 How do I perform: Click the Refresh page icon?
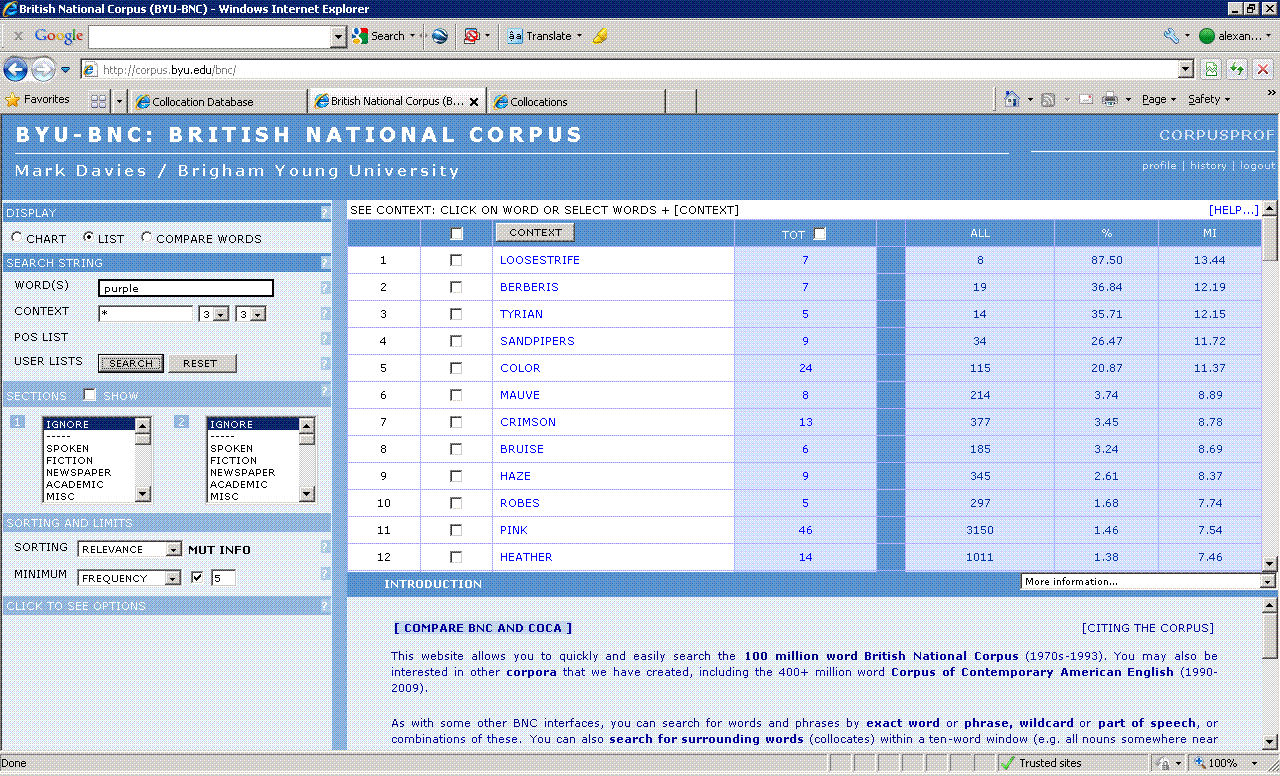click(x=1238, y=70)
